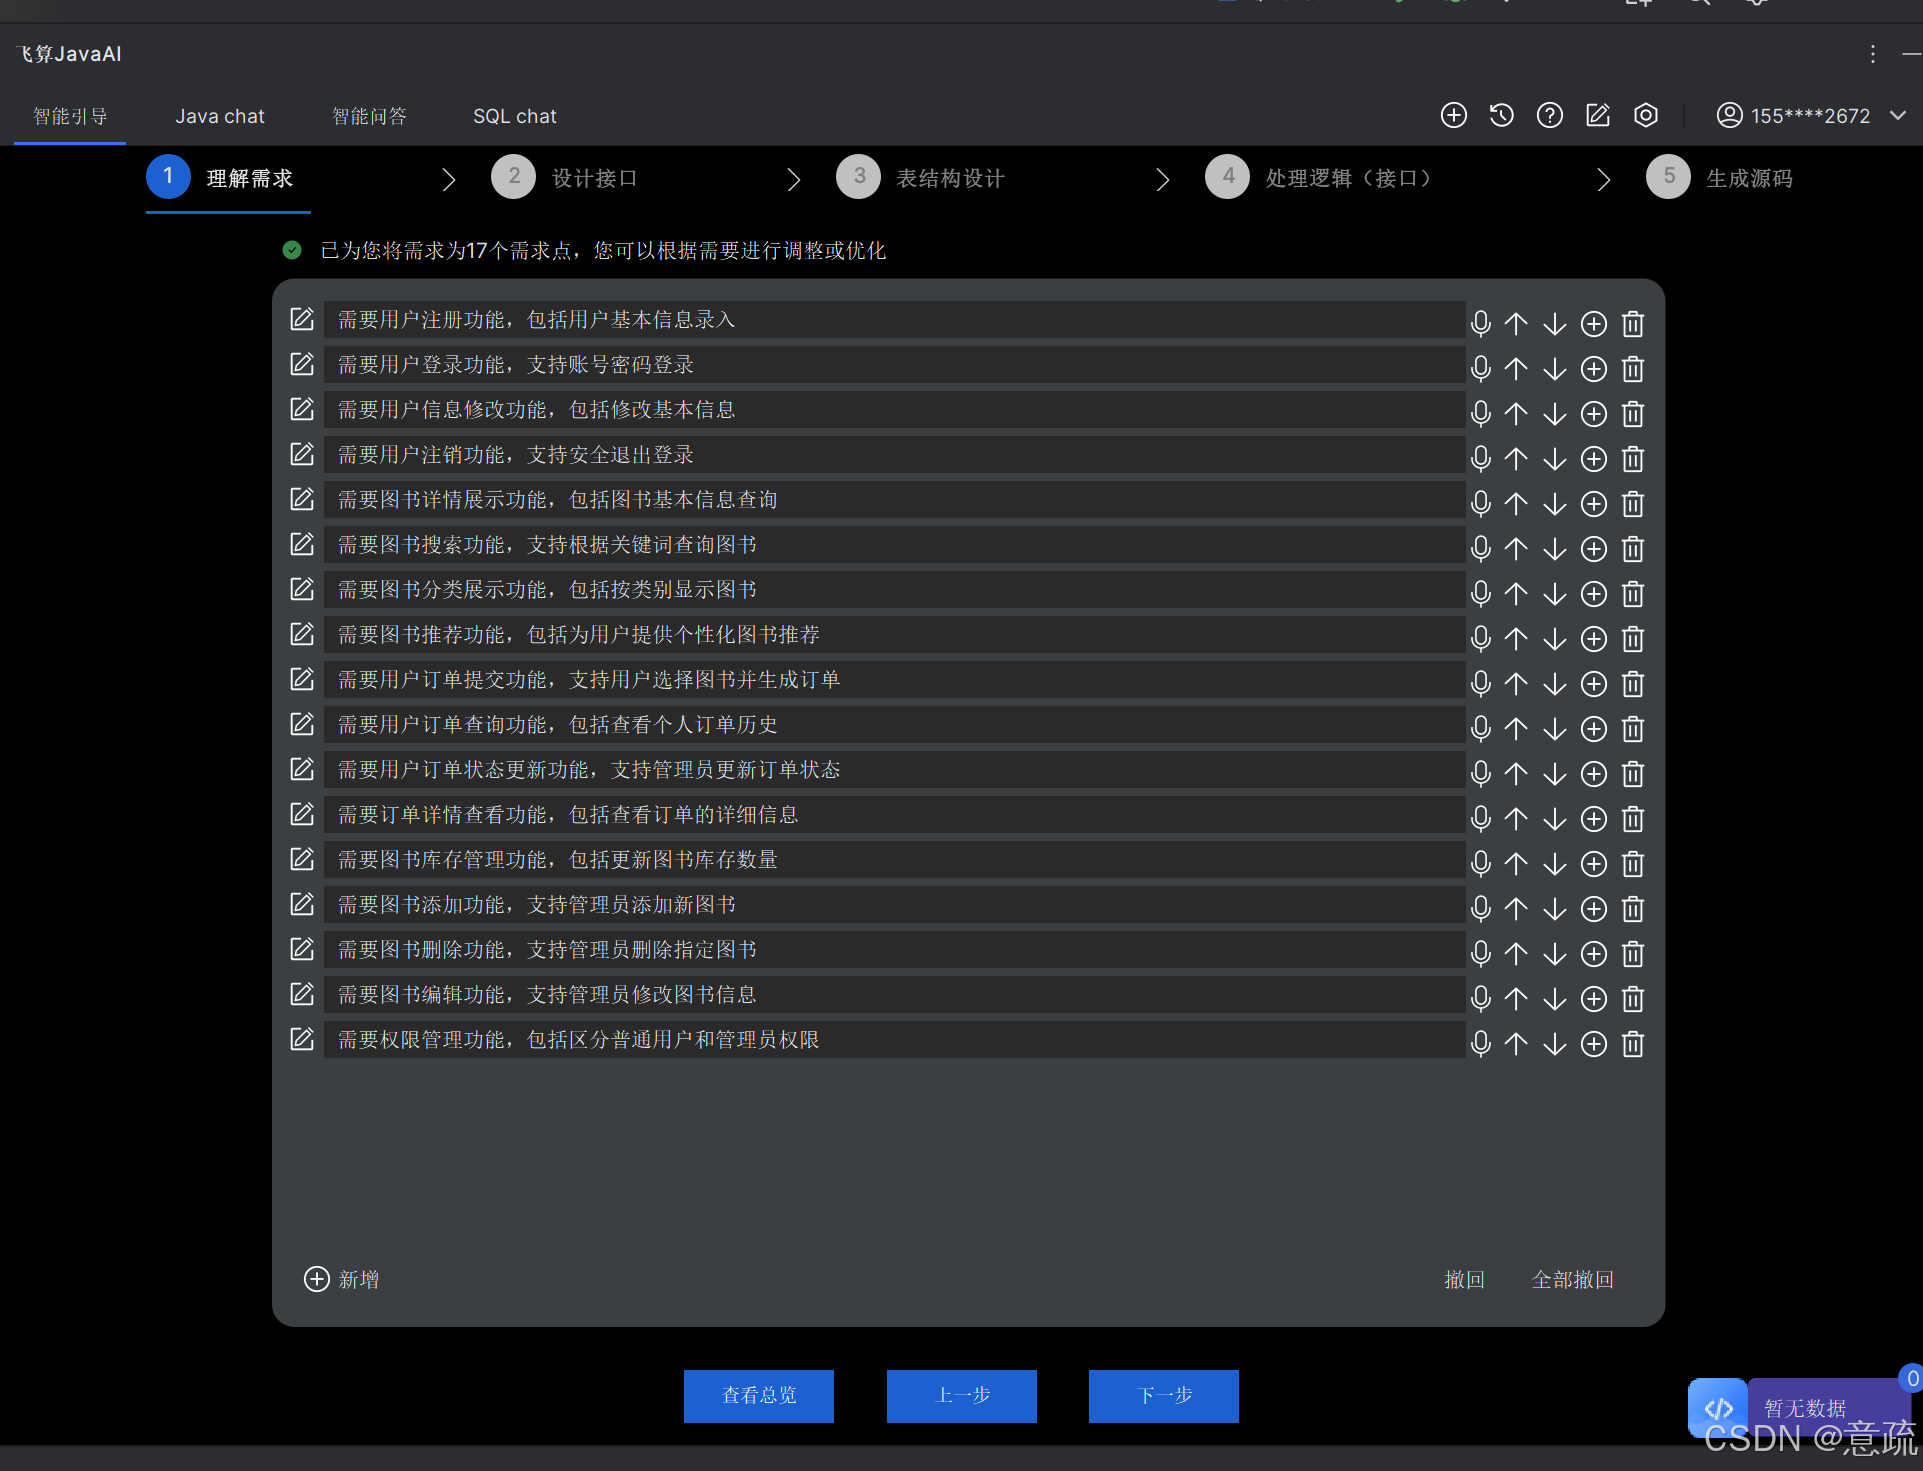Click the 全部撤回 link

(1572, 1279)
